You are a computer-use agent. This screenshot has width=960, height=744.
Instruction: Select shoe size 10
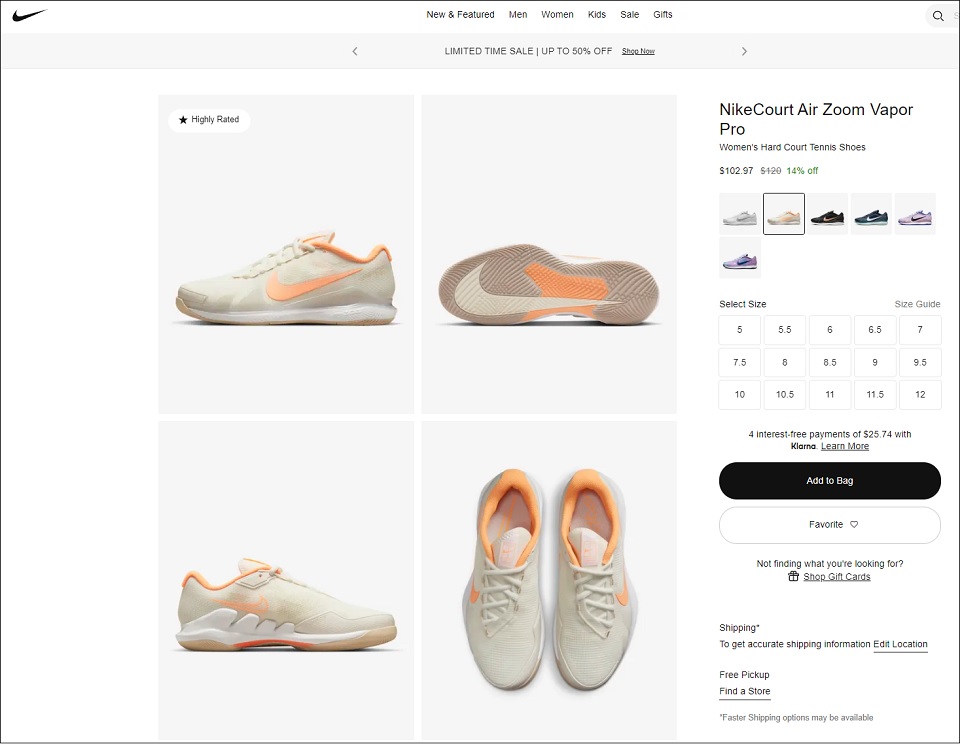click(x=740, y=395)
